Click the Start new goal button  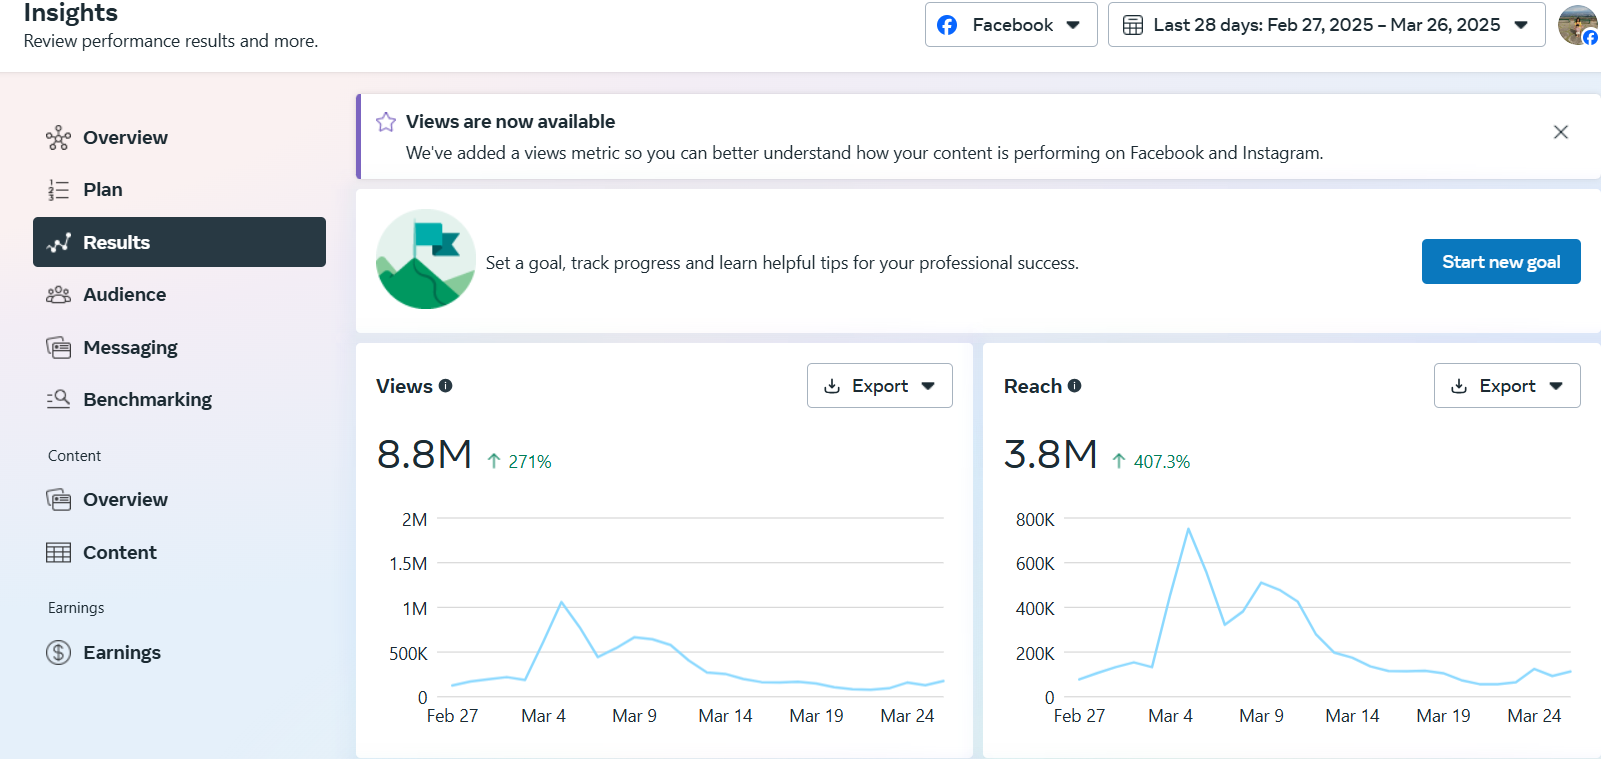coord(1500,262)
